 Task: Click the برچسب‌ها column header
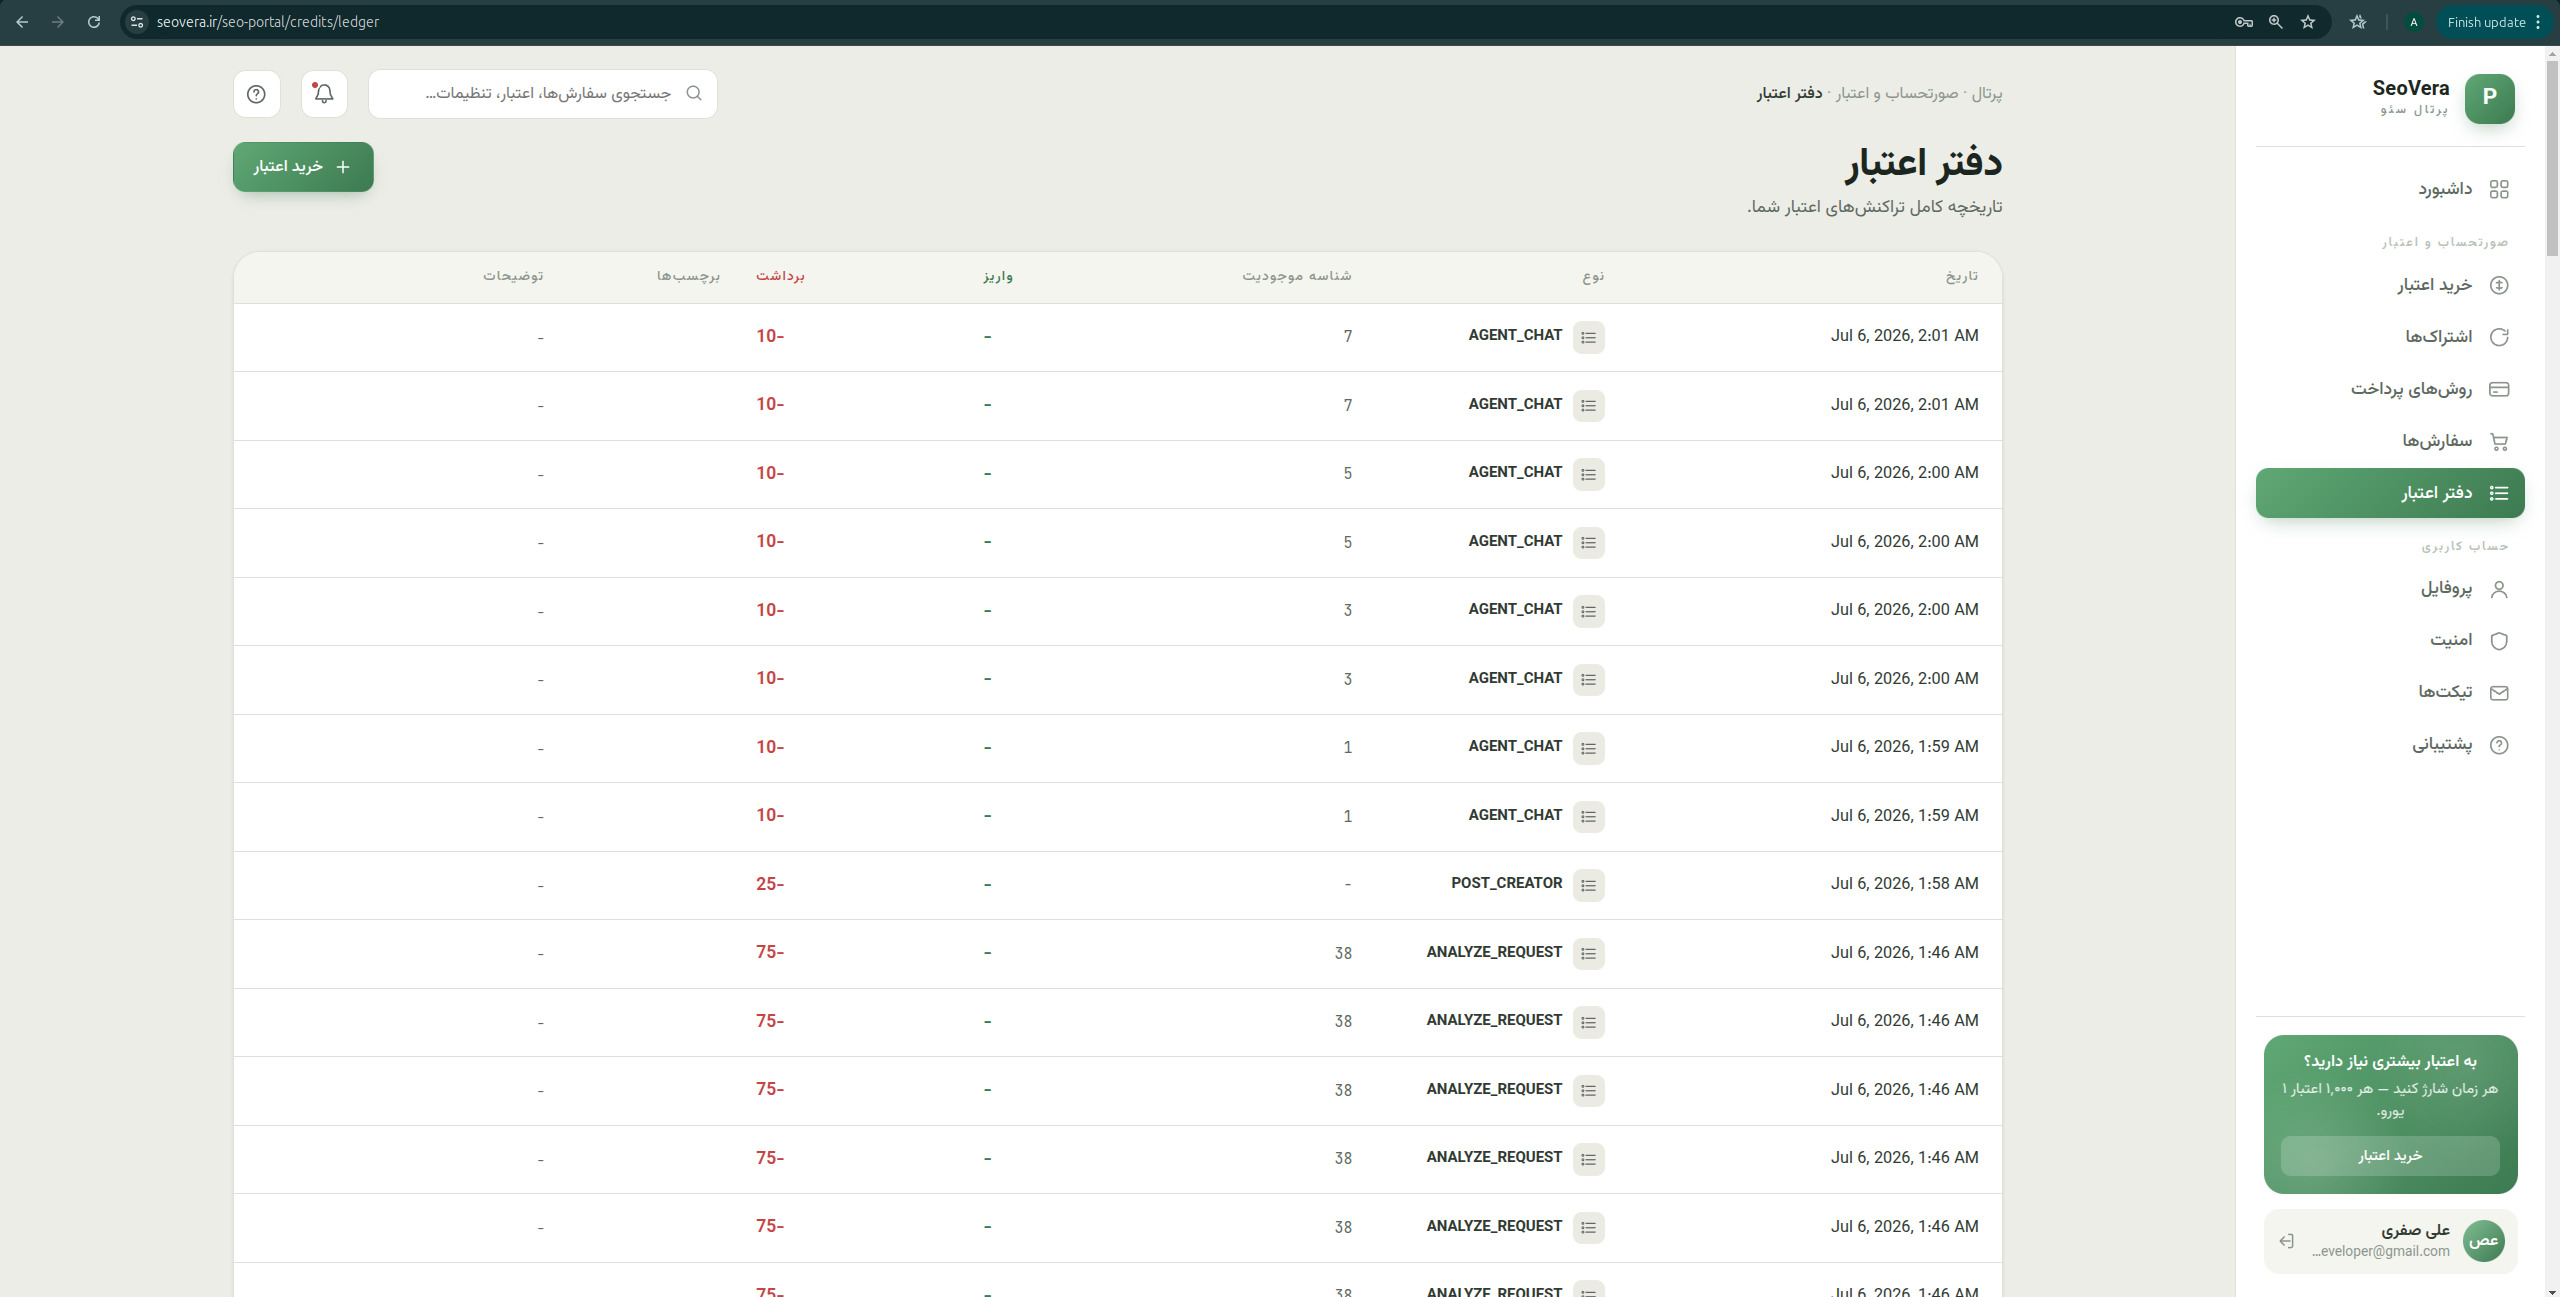pyautogui.click(x=688, y=276)
